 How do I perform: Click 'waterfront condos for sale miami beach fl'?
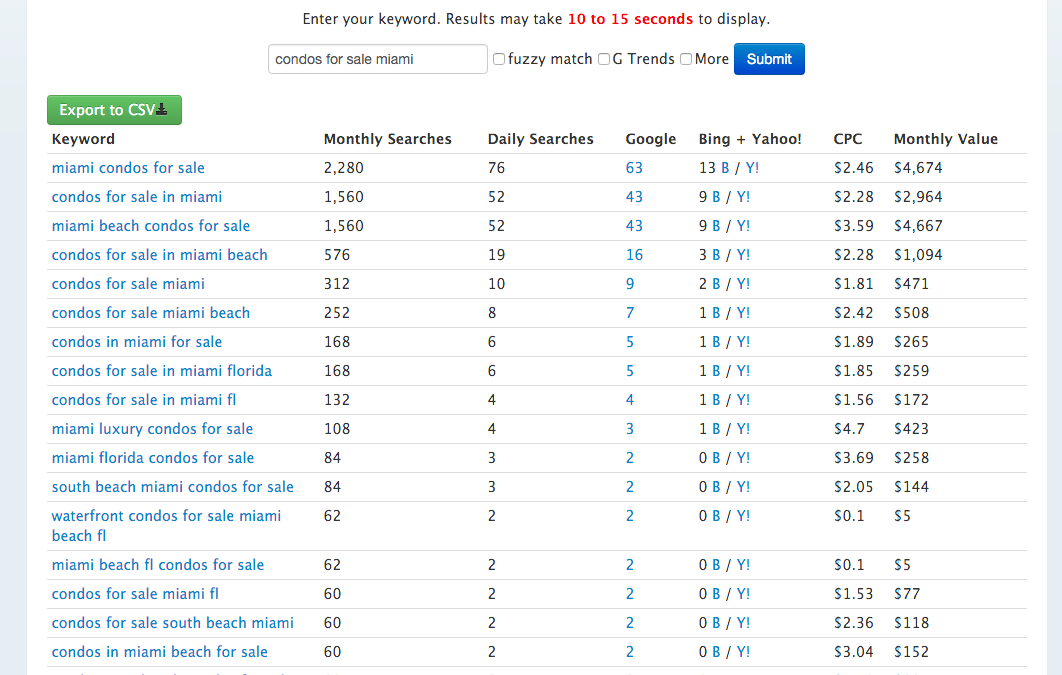(166, 526)
